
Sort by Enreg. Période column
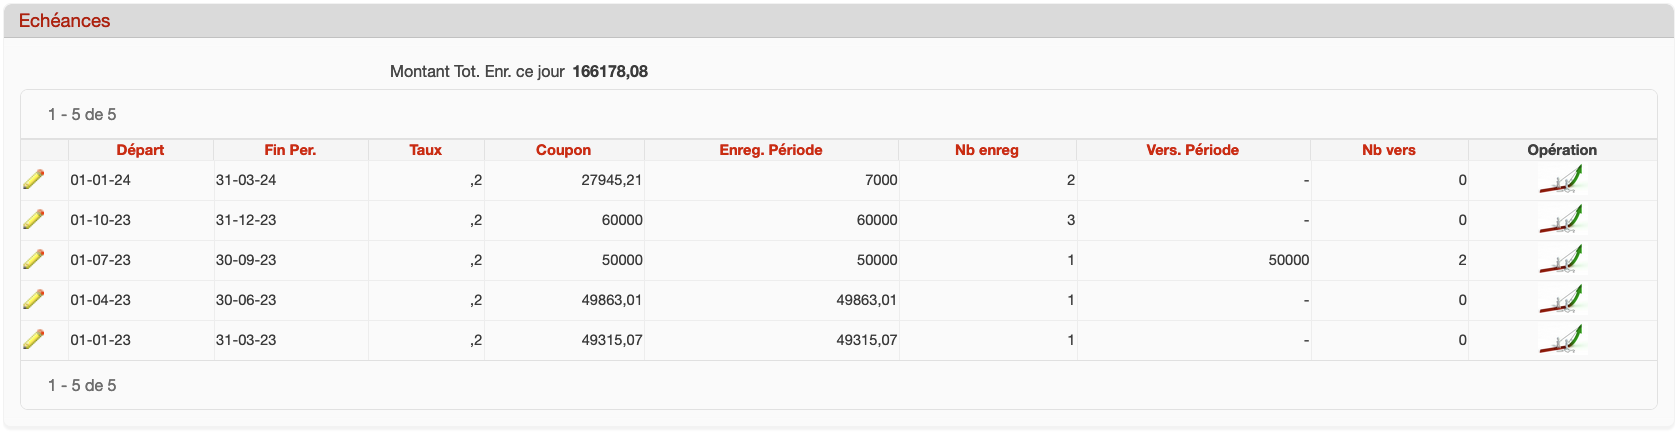point(770,150)
